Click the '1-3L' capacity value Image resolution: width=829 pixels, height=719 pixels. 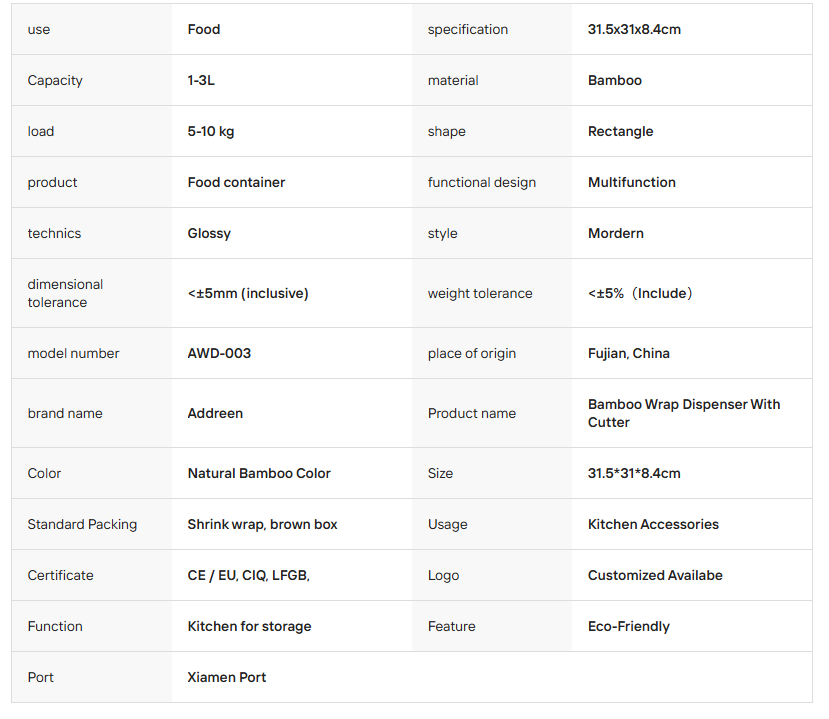[201, 80]
